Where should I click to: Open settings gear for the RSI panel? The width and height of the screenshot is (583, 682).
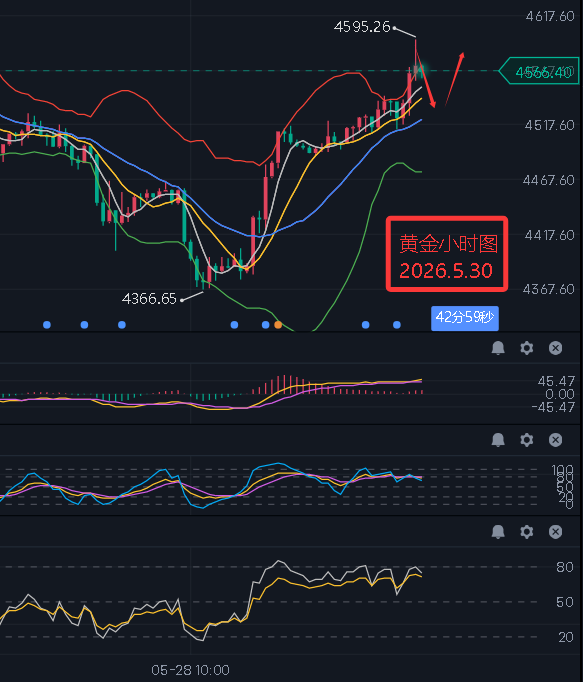point(527,532)
